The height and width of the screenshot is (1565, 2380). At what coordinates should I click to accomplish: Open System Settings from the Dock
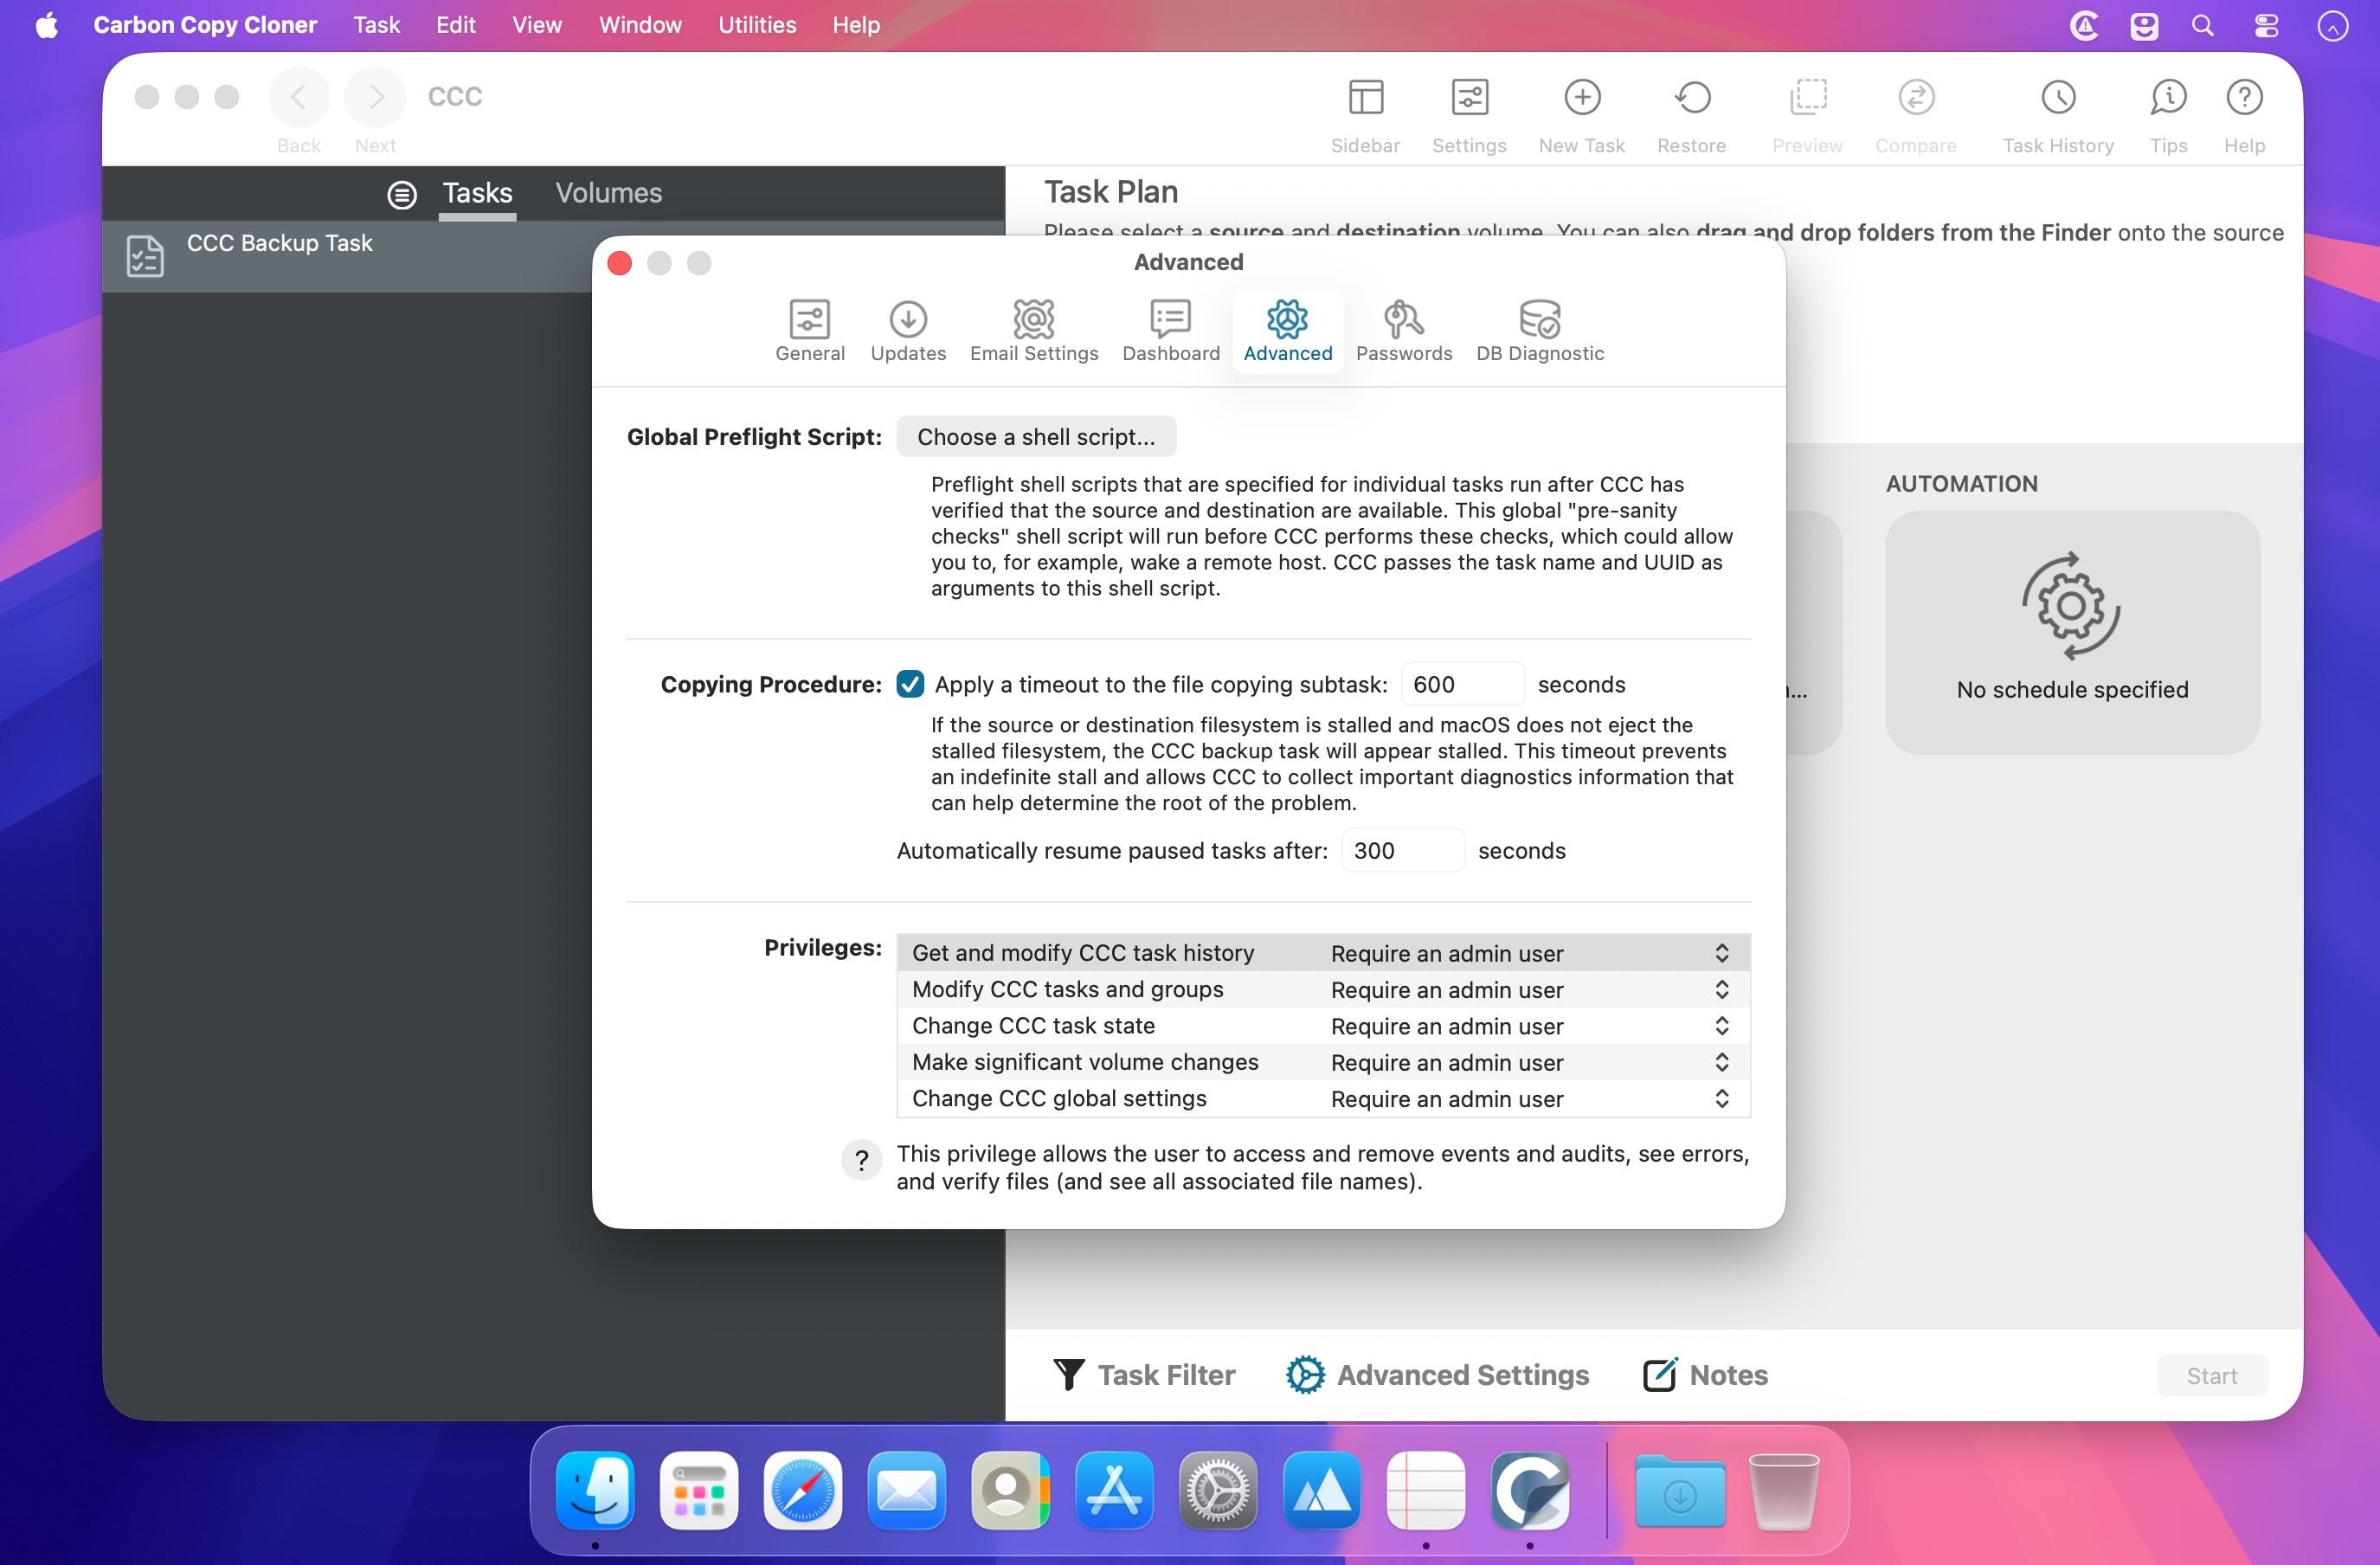click(x=1218, y=1491)
